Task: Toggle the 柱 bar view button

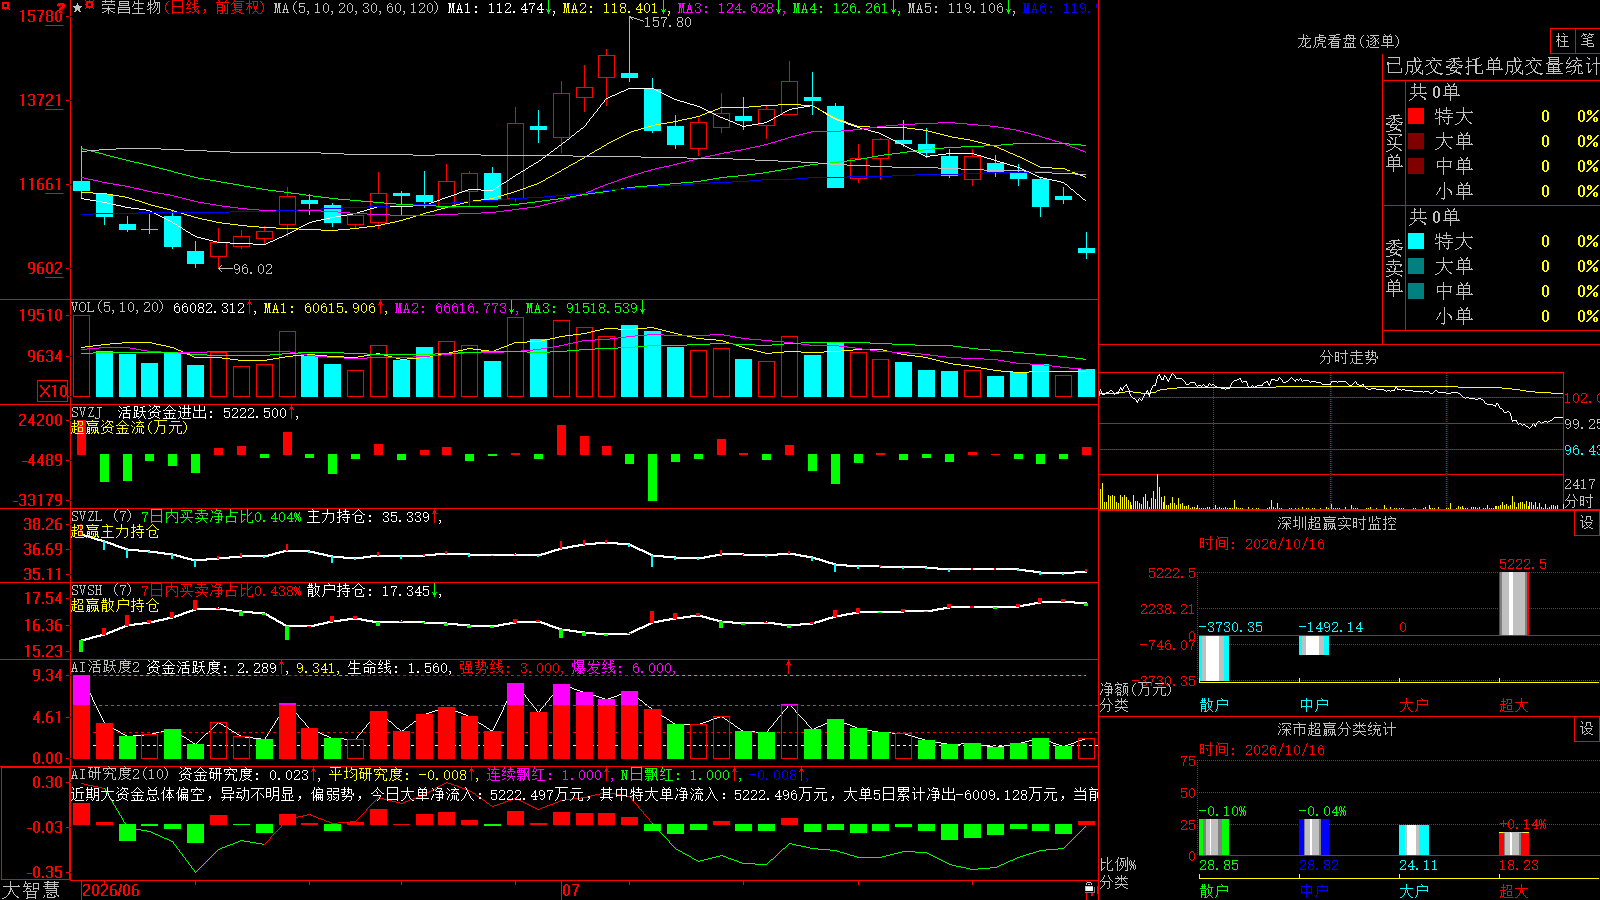Action: point(1562,41)
